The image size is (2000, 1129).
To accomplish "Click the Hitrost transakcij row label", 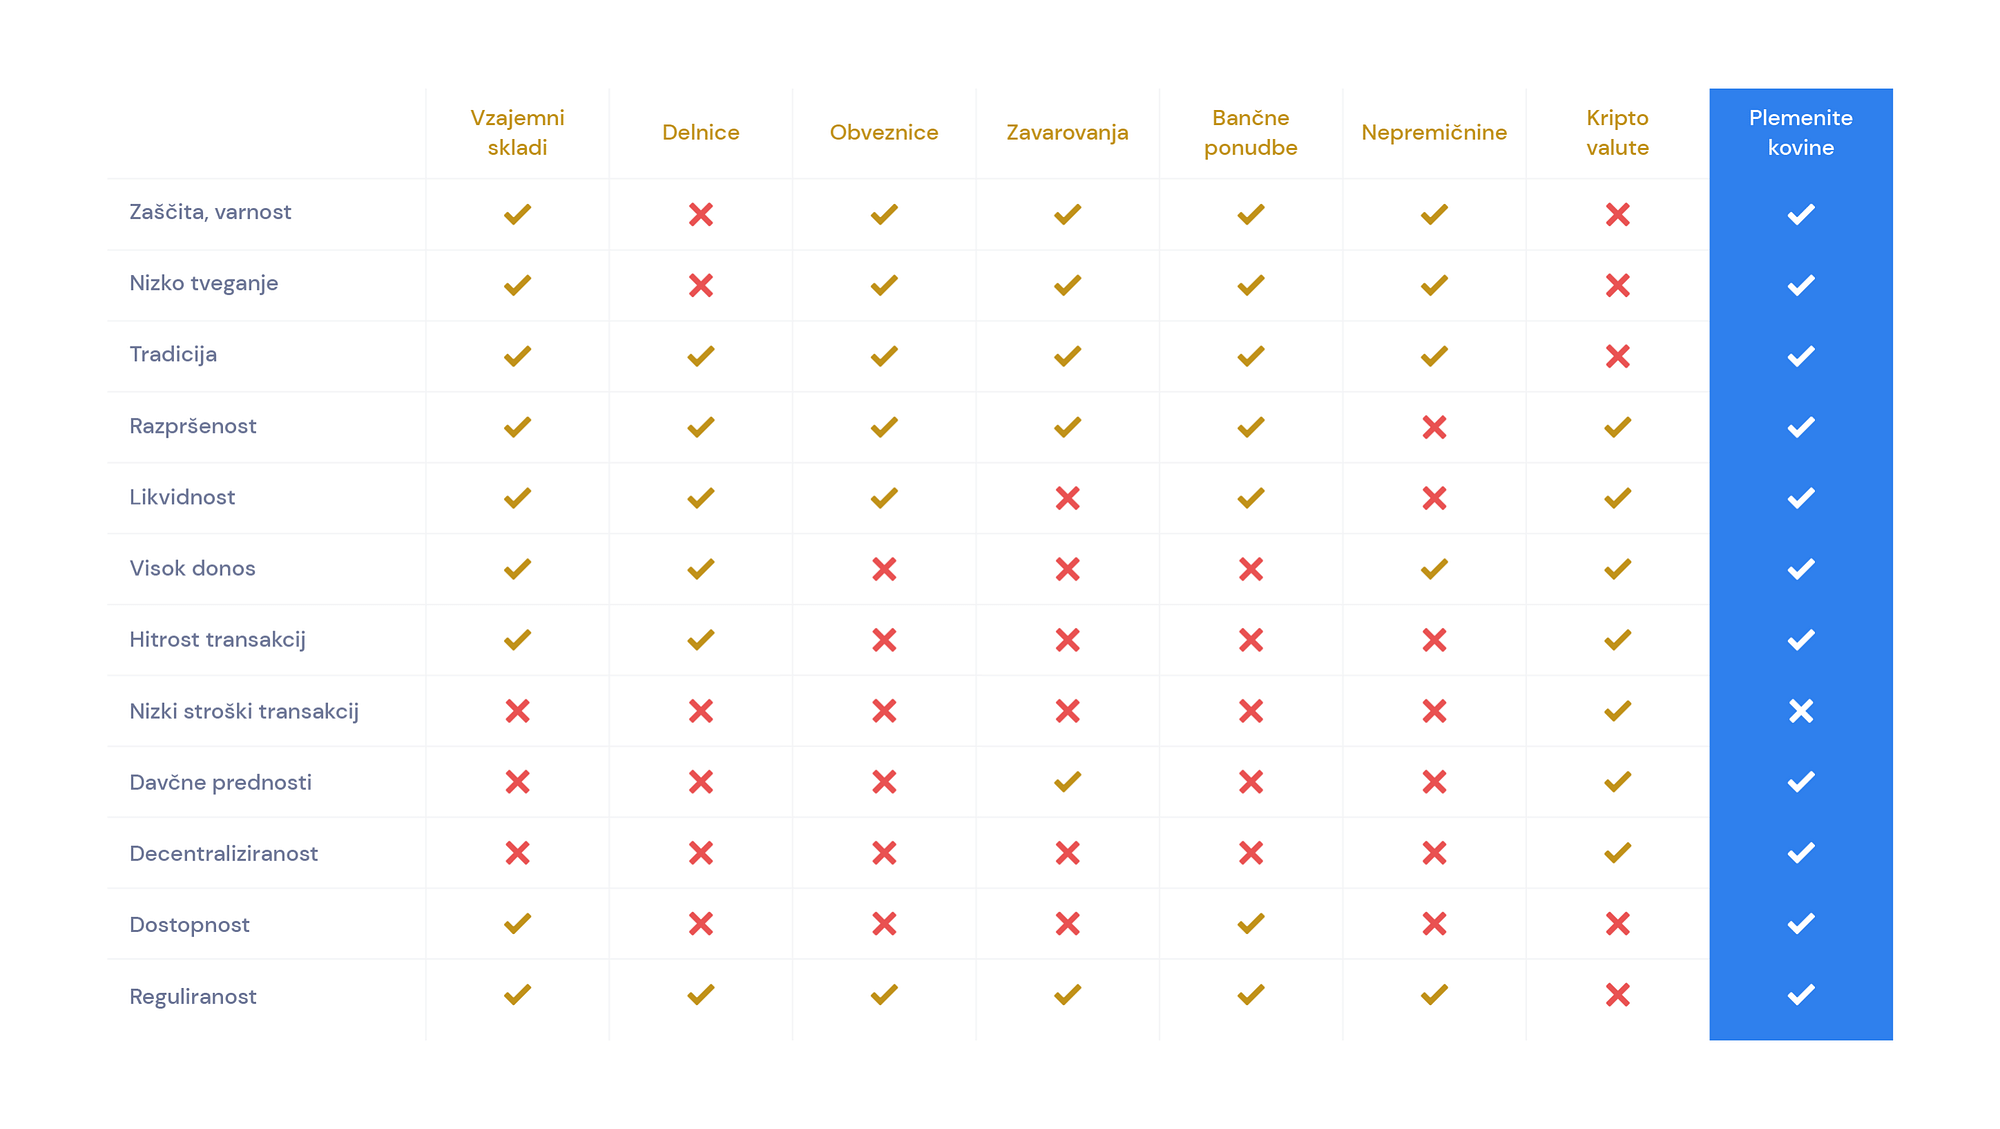I will pyautogui.click(x=217, y=640).
